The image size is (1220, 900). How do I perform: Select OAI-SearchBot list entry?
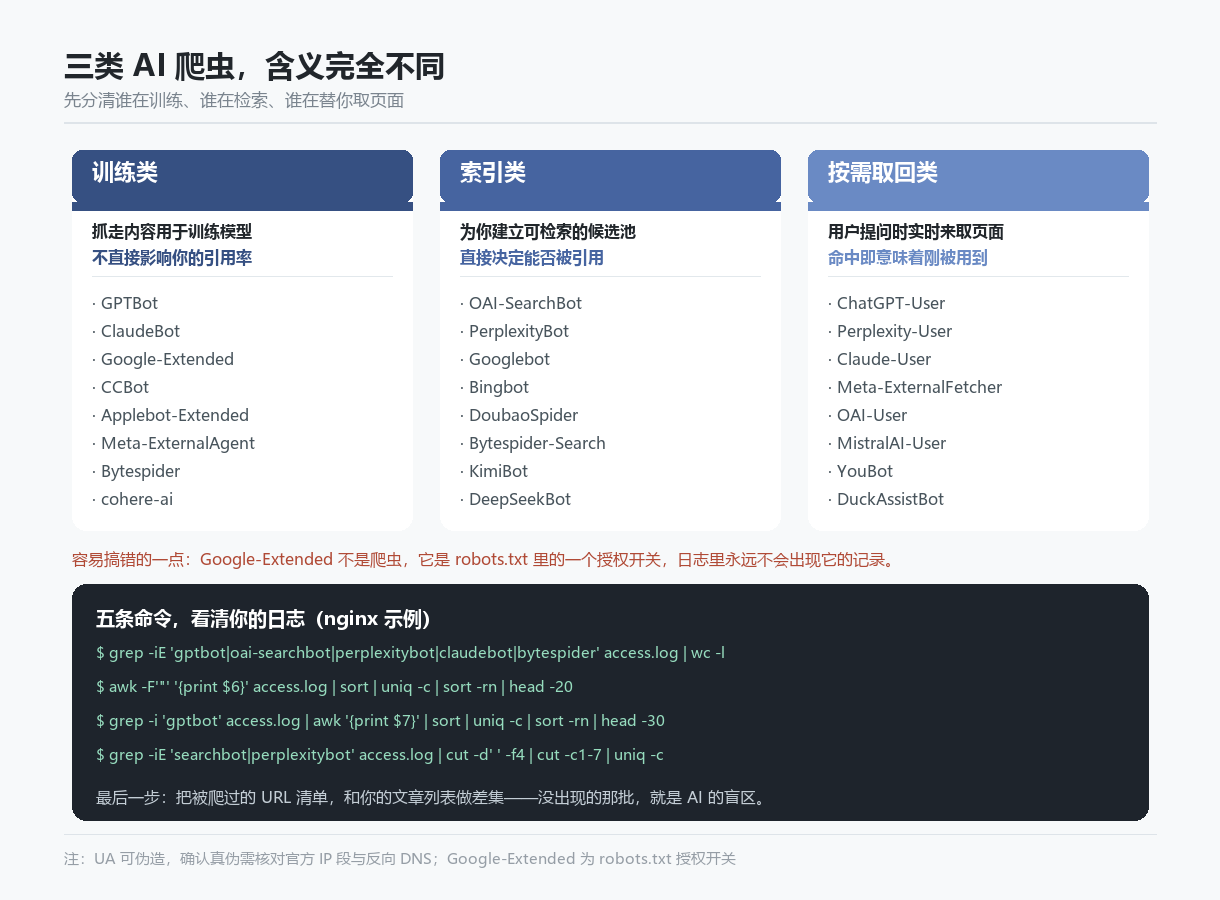(x=521, y=303)
